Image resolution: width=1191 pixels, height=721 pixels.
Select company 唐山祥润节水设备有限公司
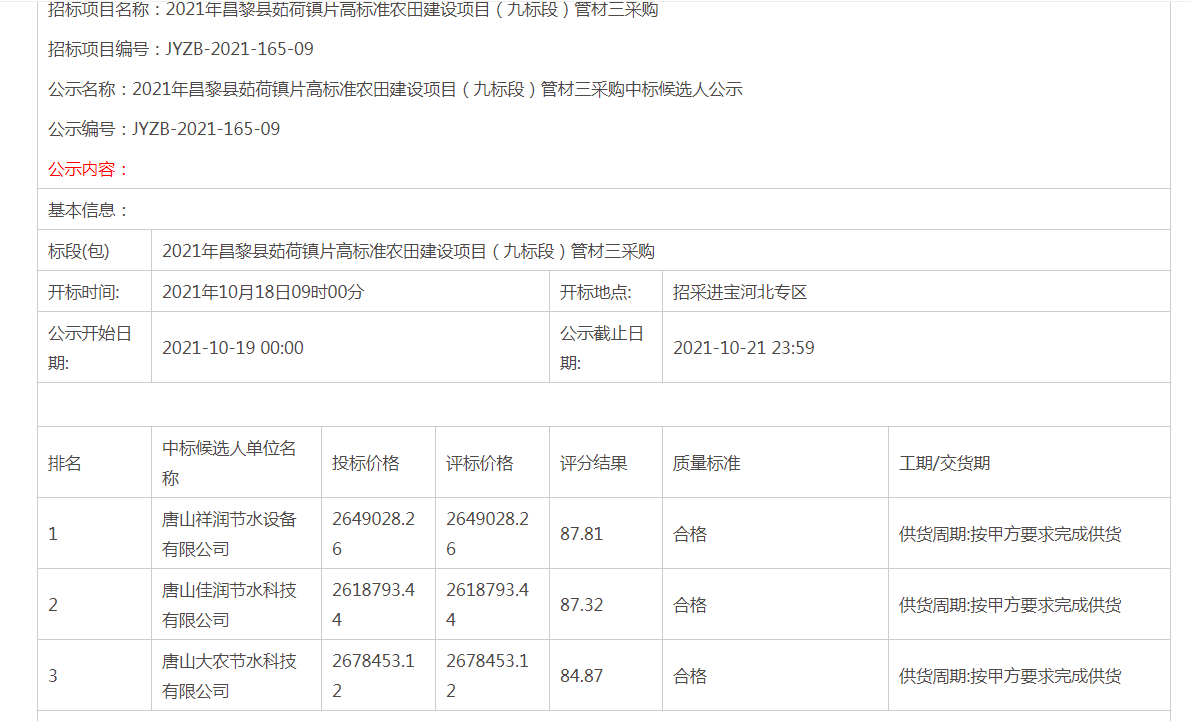point(229,534)
